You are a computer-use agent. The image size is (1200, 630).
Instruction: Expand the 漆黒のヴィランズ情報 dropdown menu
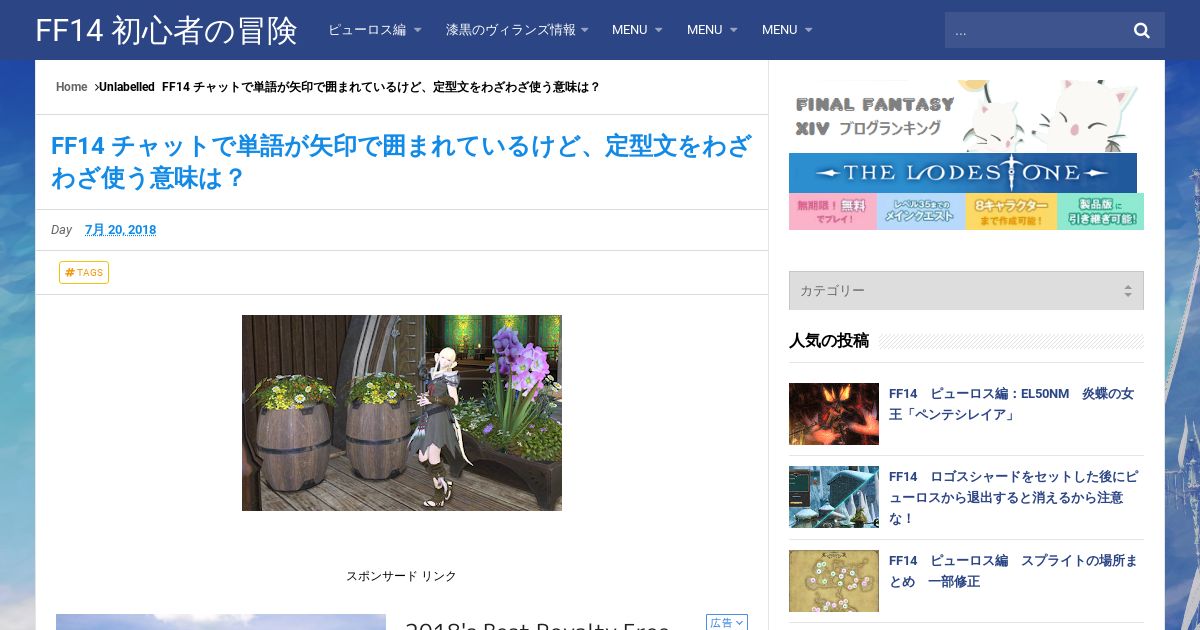[x=517, y=30]
